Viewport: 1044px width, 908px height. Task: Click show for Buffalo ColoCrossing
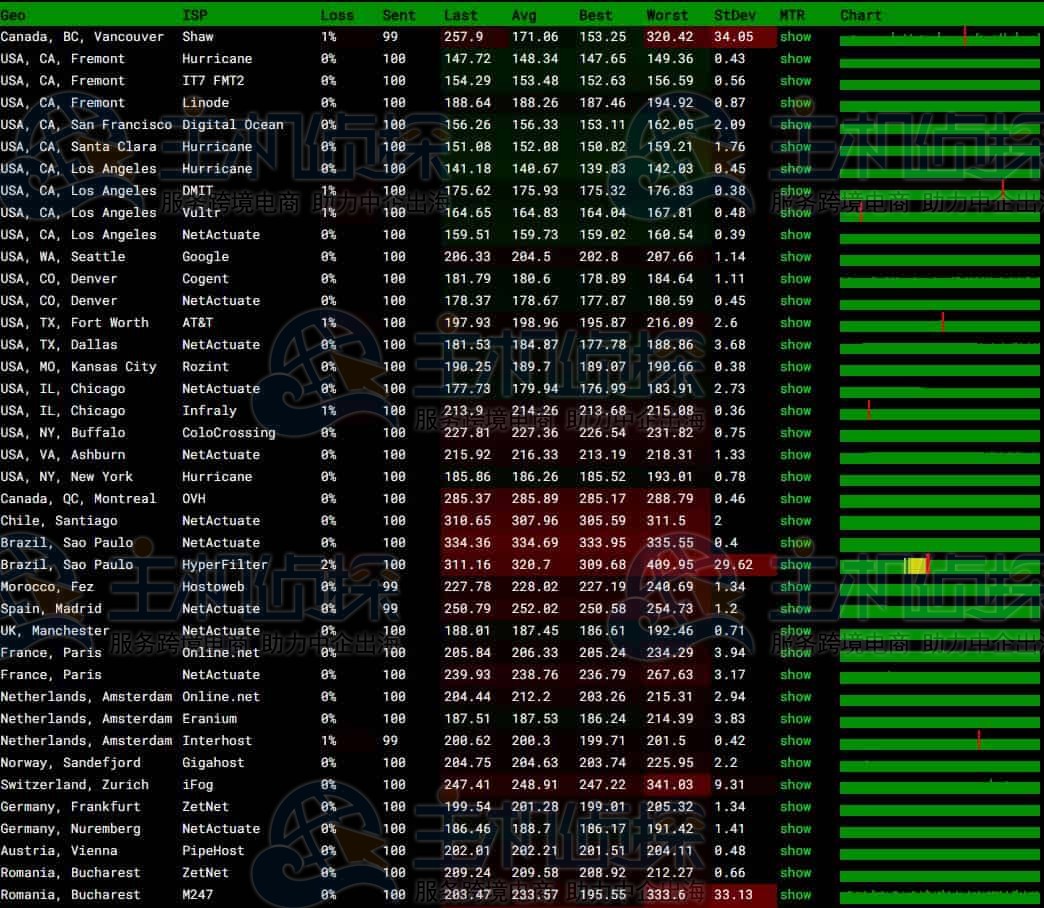[x=795, y=433]
